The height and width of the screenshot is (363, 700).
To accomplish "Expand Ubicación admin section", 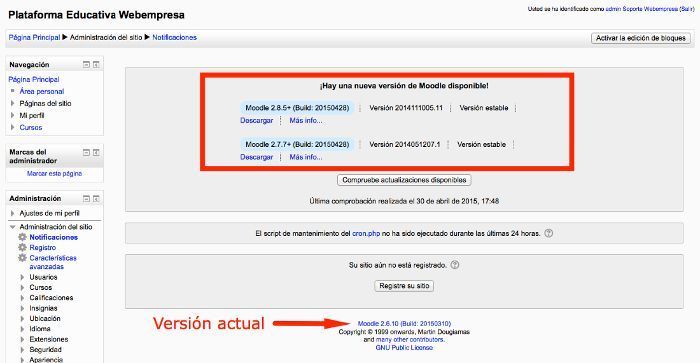I will [22, 319].
